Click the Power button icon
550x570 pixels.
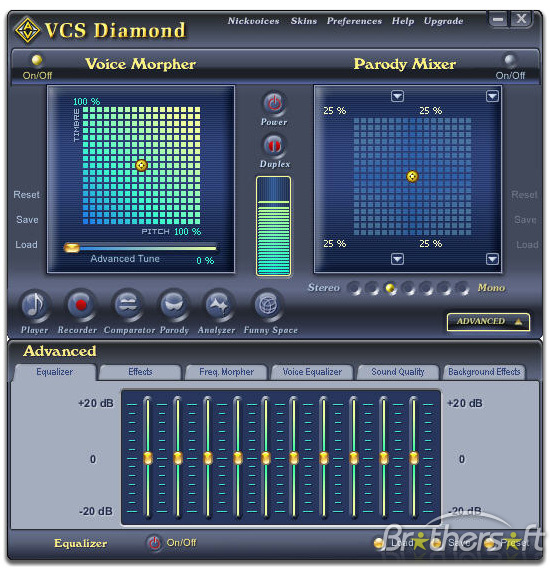coord(274,103)
